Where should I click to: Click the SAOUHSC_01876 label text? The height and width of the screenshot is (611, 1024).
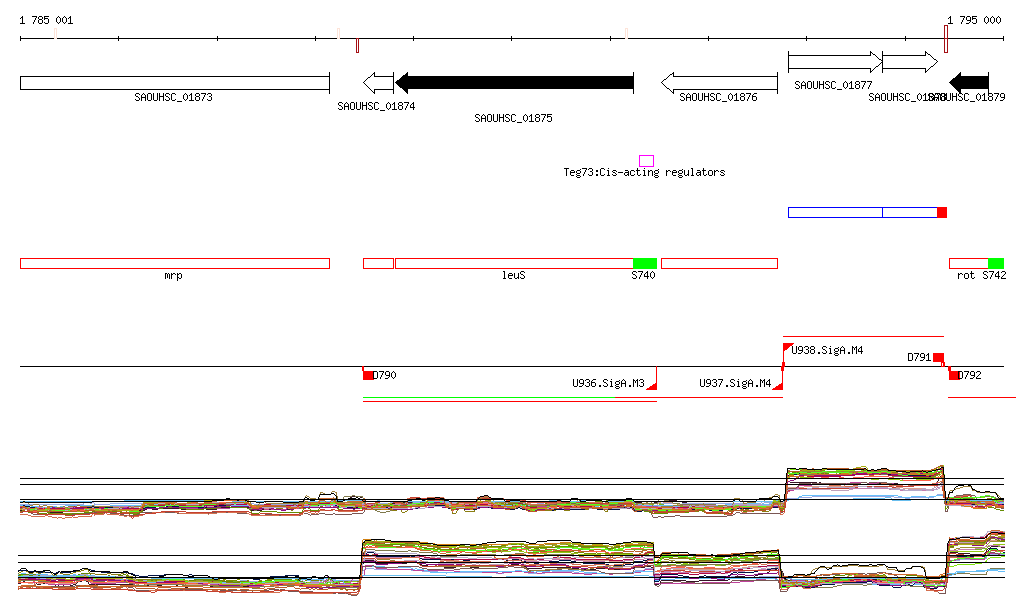pyautogui.click(x=718, y=97)
